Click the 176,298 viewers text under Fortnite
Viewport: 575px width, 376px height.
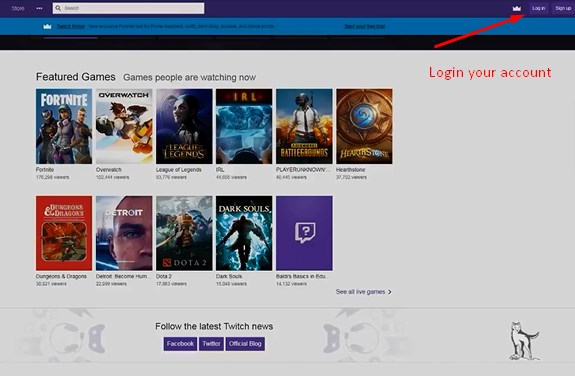click(x=52, y=177)
